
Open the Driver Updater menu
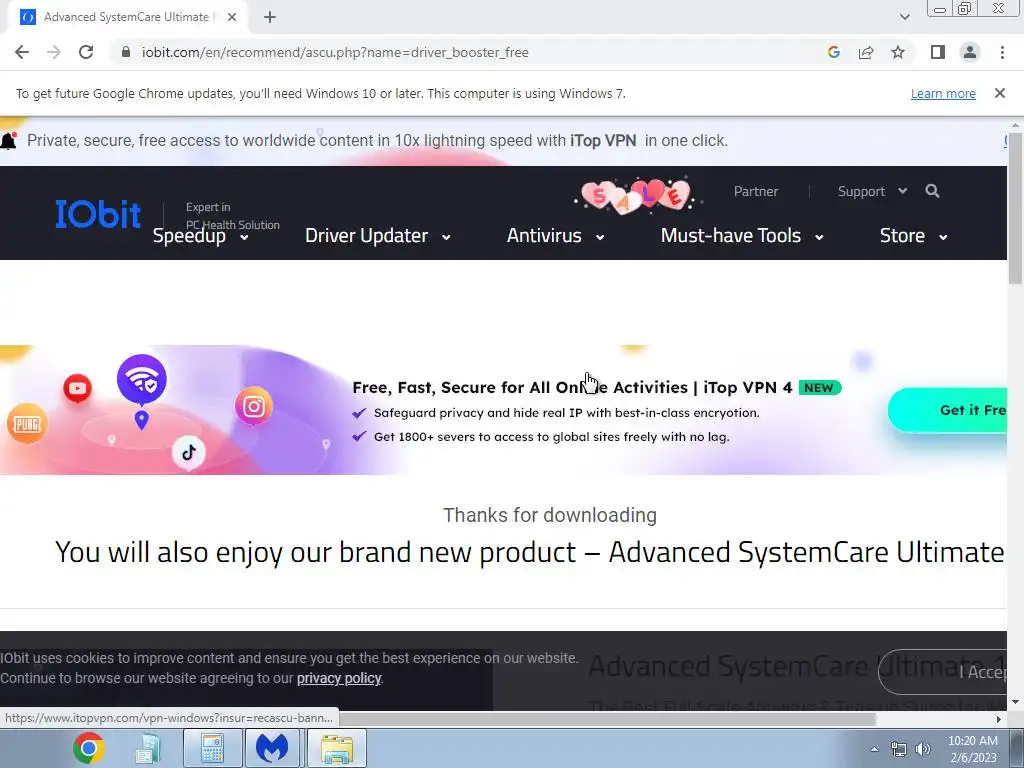coord(366,236)
